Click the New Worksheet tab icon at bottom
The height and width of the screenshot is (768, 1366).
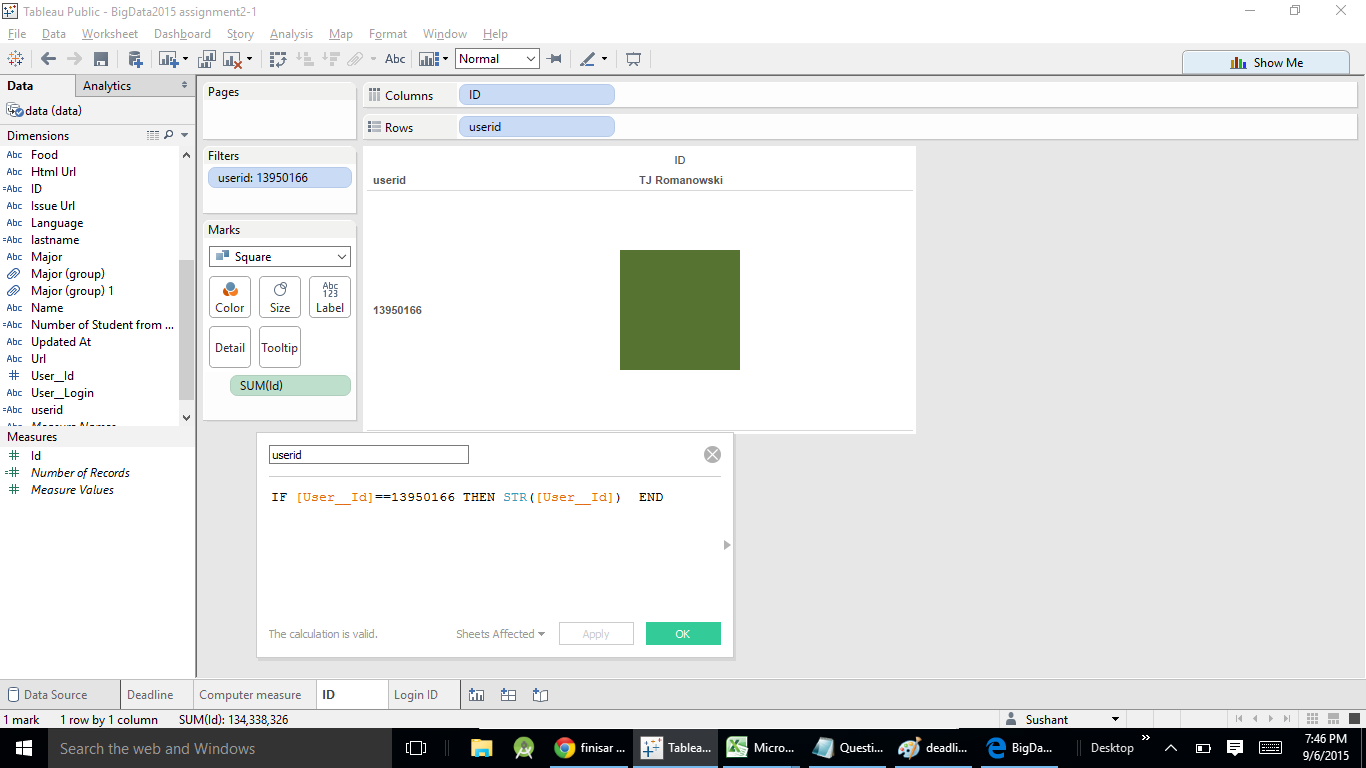477,695
